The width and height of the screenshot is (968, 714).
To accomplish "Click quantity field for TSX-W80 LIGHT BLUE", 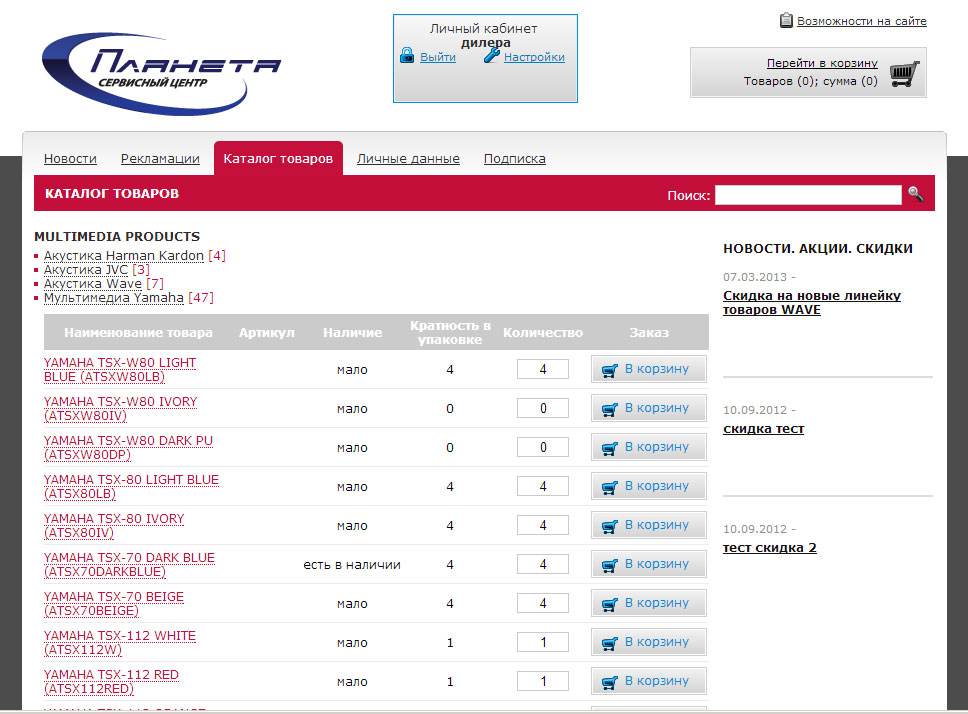I will 543,369.
